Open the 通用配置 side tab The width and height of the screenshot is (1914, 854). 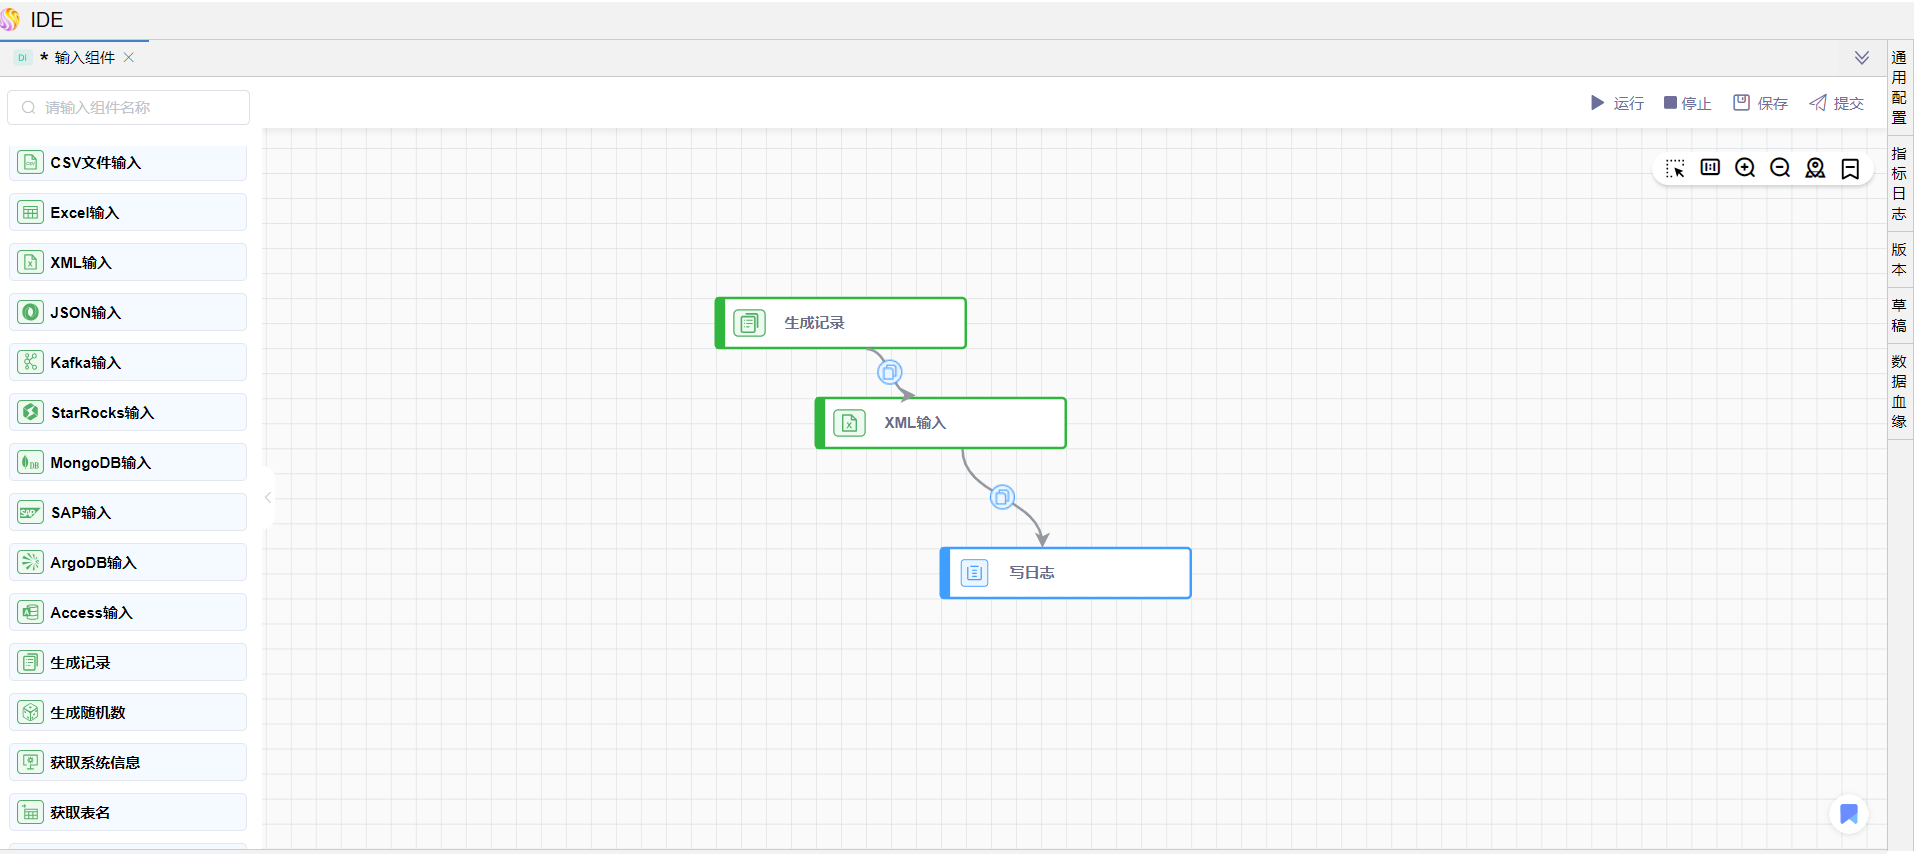pos(1899,87)
